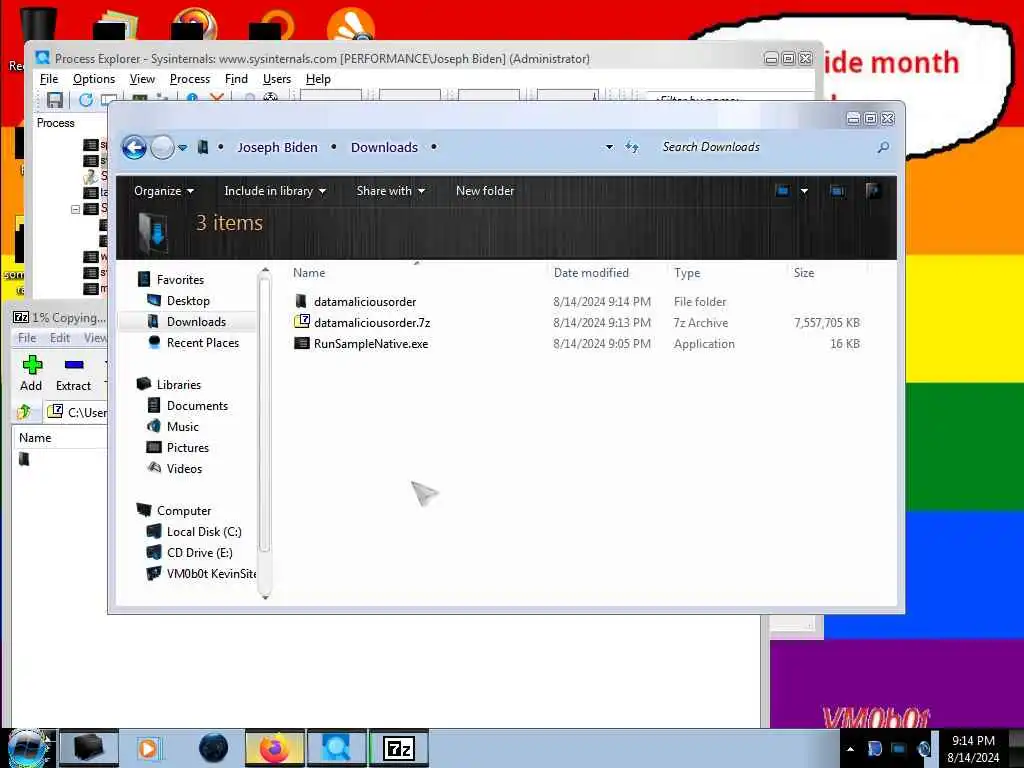This screenshot has width=1024, height=768.
Task: Open the File menu in Process Explorer
Action: coord(49,79)
